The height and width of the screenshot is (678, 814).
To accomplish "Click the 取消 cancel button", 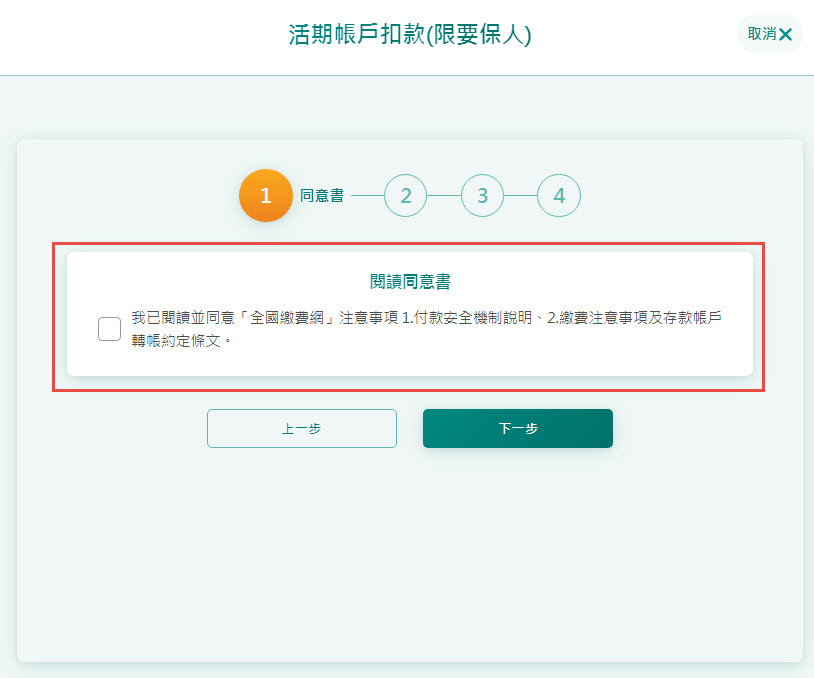I will (762, 34).
